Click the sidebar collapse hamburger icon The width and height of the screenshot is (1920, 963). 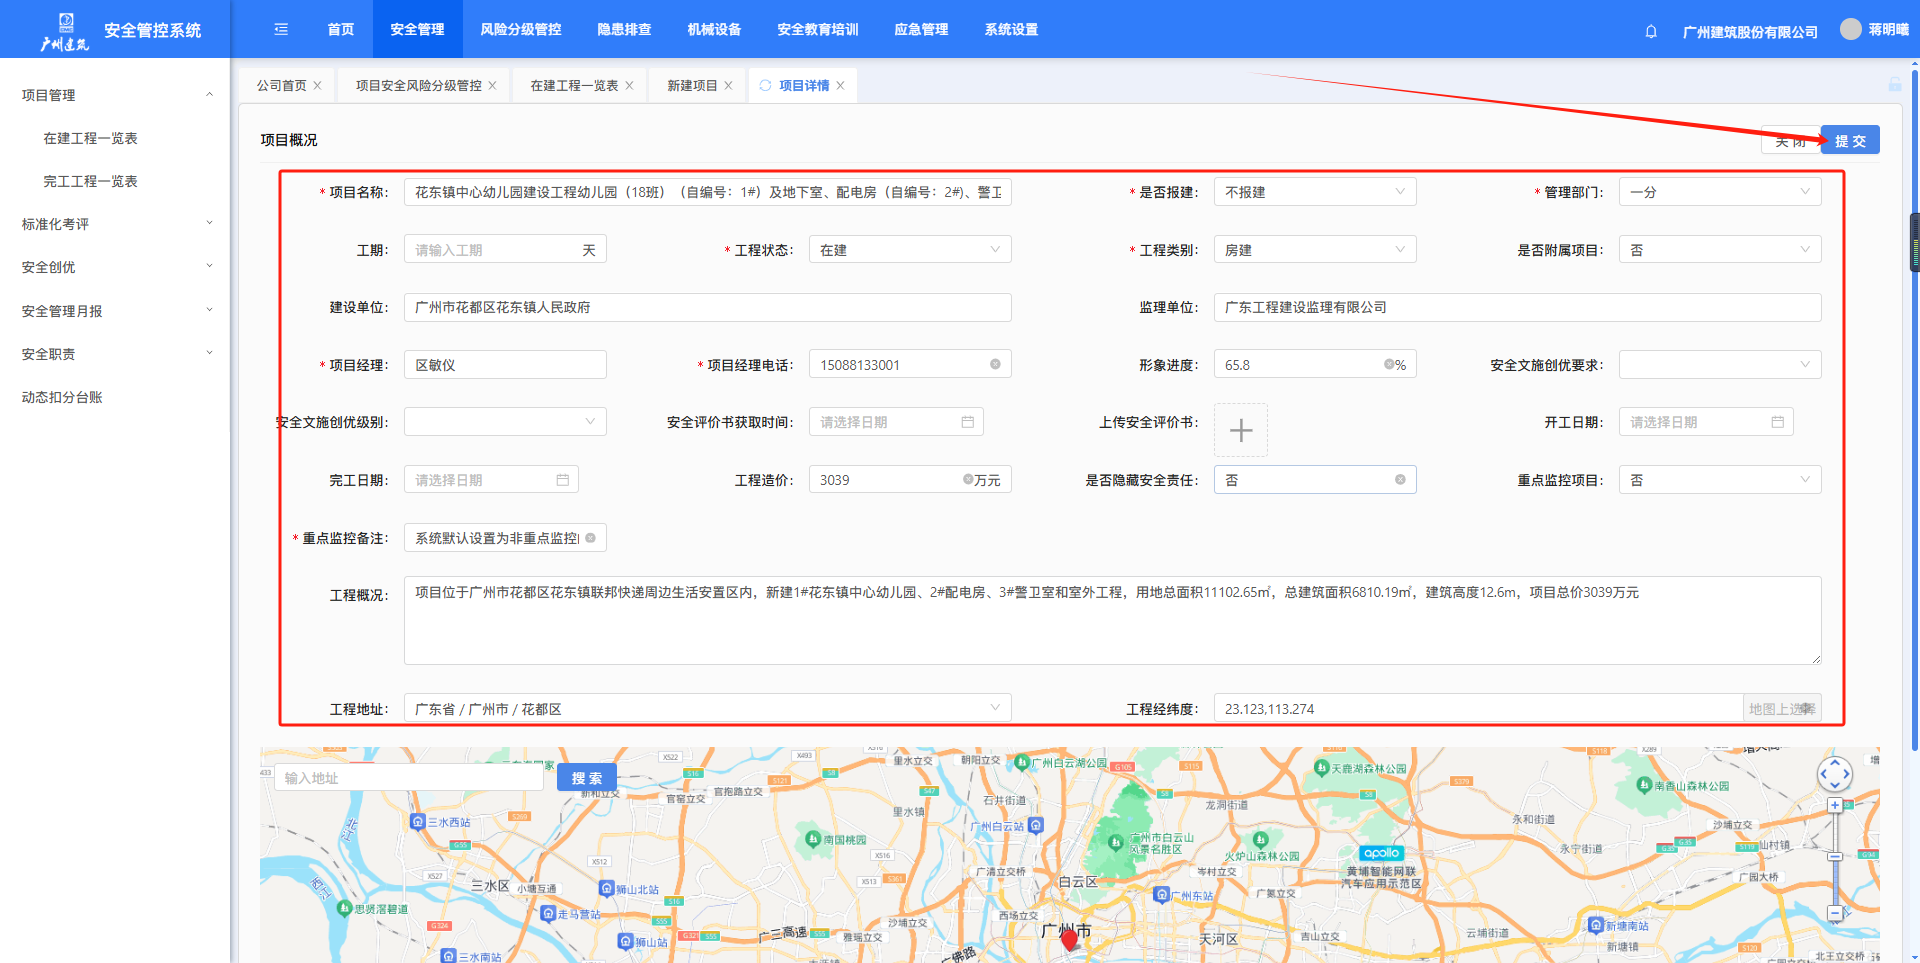click(281, 29)
